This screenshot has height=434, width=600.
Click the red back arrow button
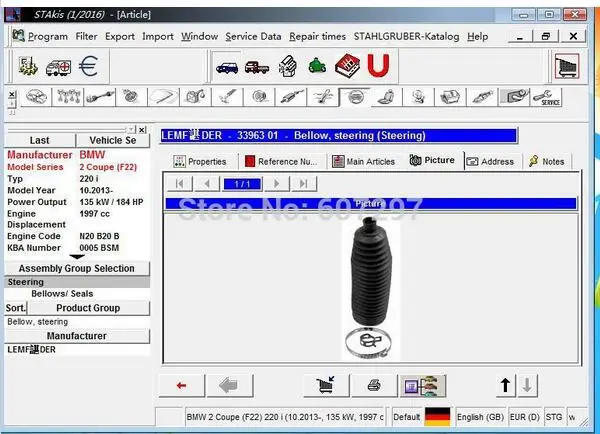[x=182, y=385]
